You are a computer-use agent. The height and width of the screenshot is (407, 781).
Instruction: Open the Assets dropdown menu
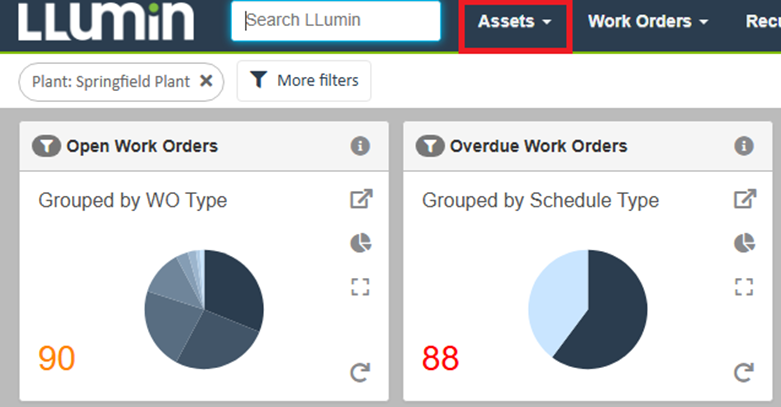pos(514,22)
